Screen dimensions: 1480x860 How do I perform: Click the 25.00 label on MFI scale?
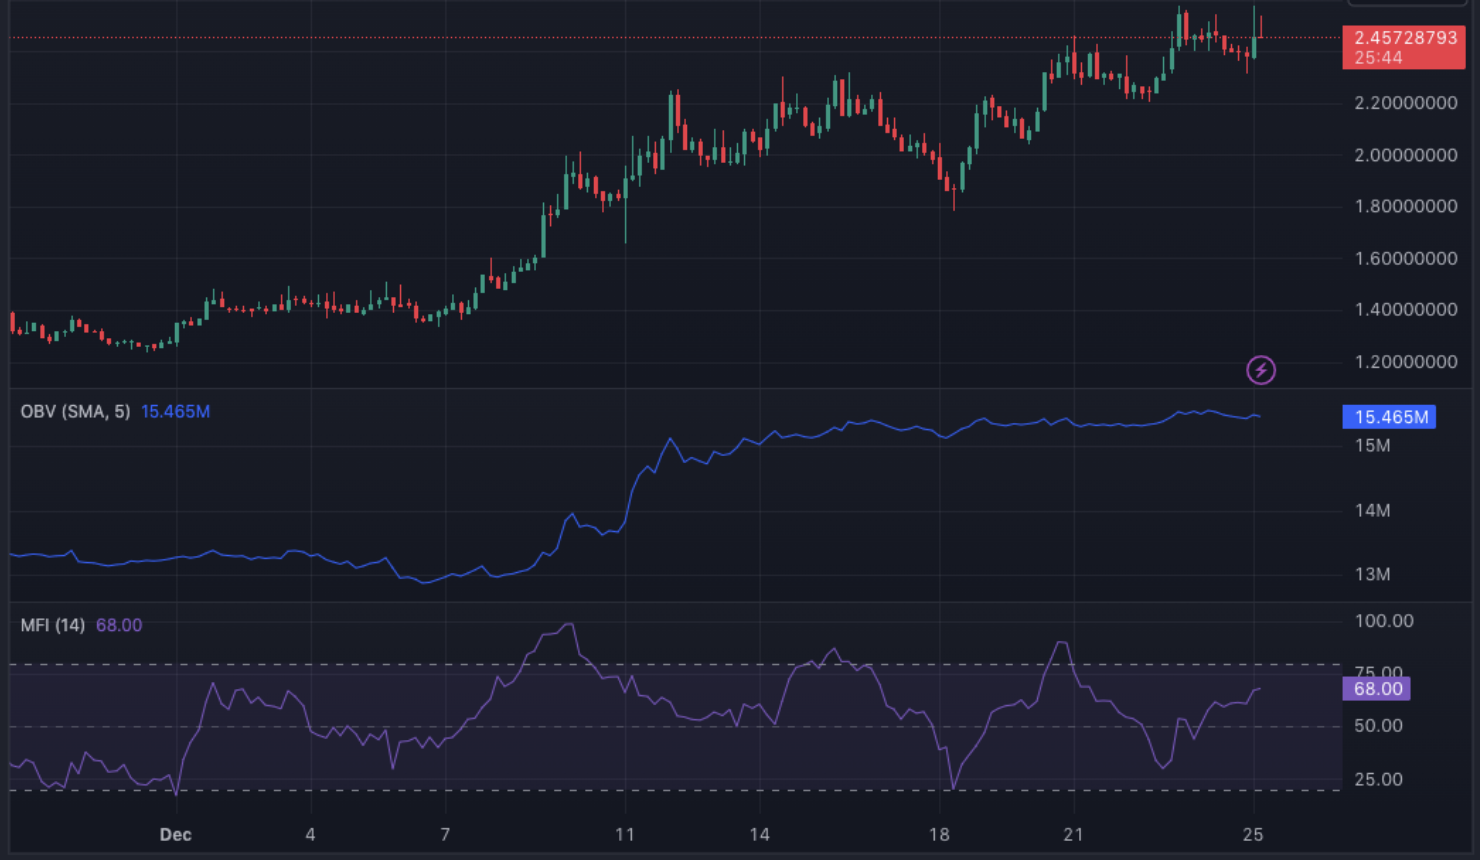point(1378,780)
